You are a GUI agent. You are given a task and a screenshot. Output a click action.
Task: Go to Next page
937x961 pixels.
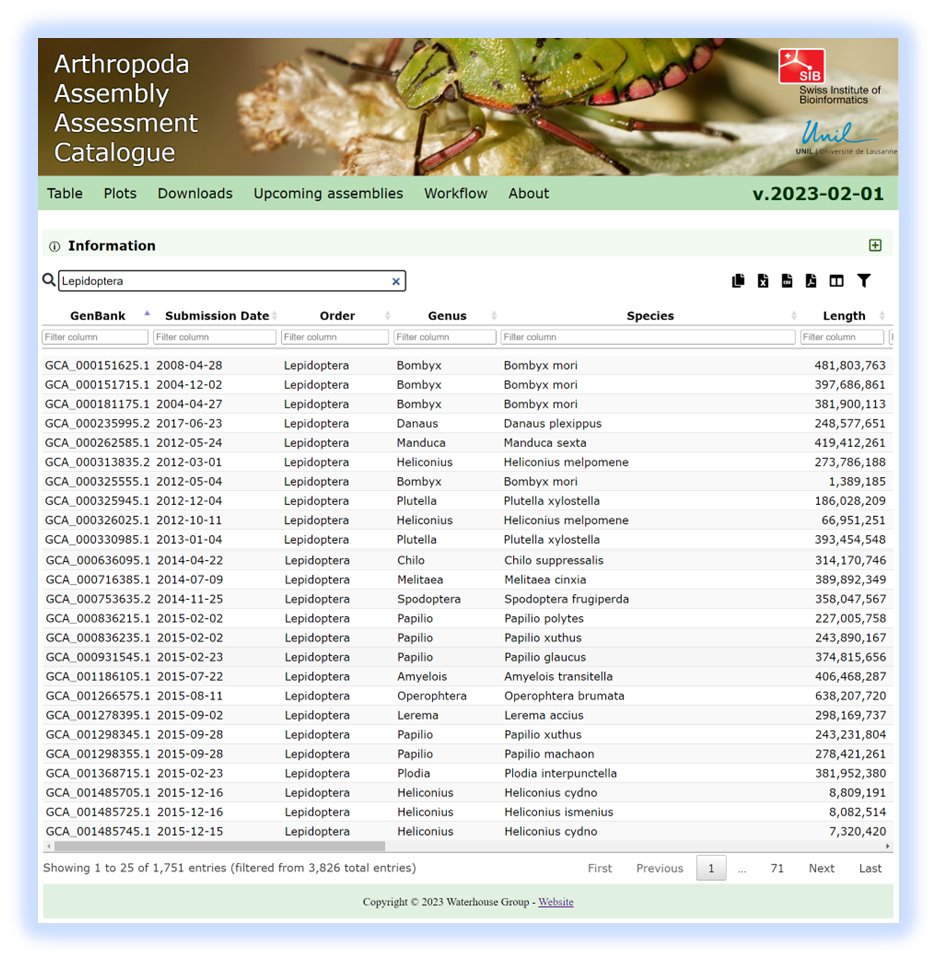tap(821, 868)
